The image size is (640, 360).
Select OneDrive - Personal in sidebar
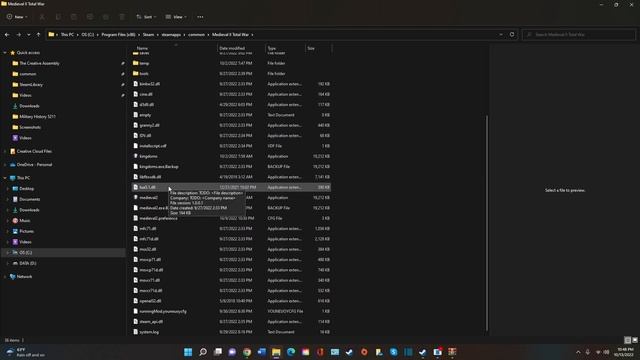tap(34, 165)
